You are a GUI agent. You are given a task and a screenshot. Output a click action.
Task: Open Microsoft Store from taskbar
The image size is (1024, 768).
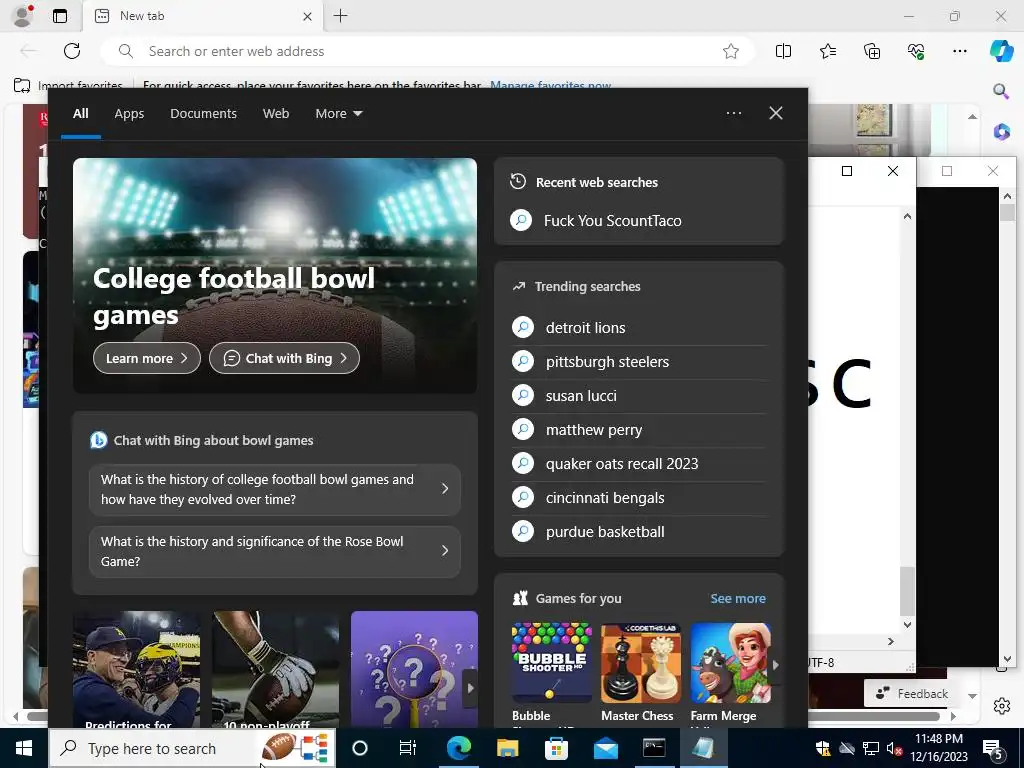coord(556,748)
